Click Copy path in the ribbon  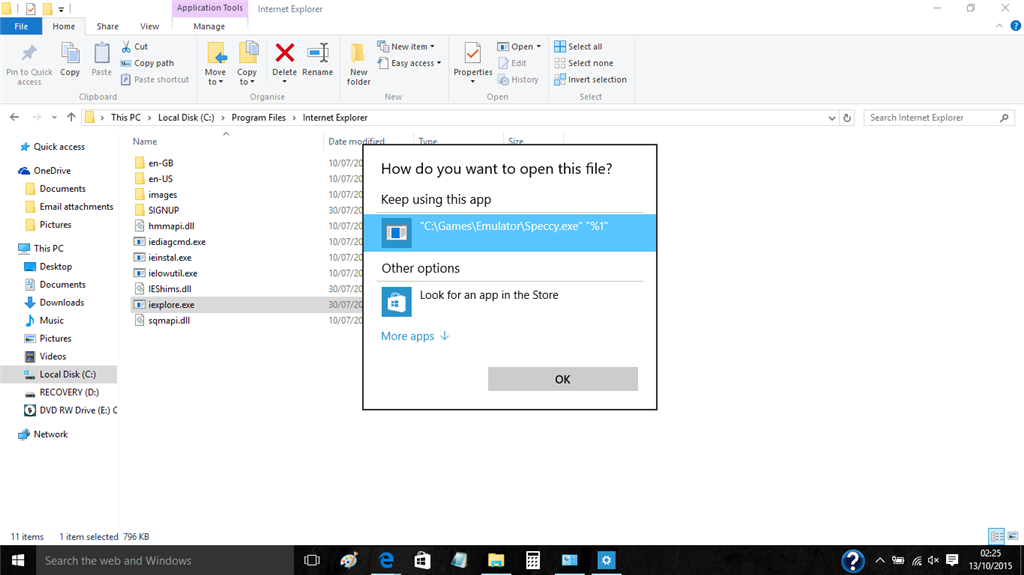(148, 63)
